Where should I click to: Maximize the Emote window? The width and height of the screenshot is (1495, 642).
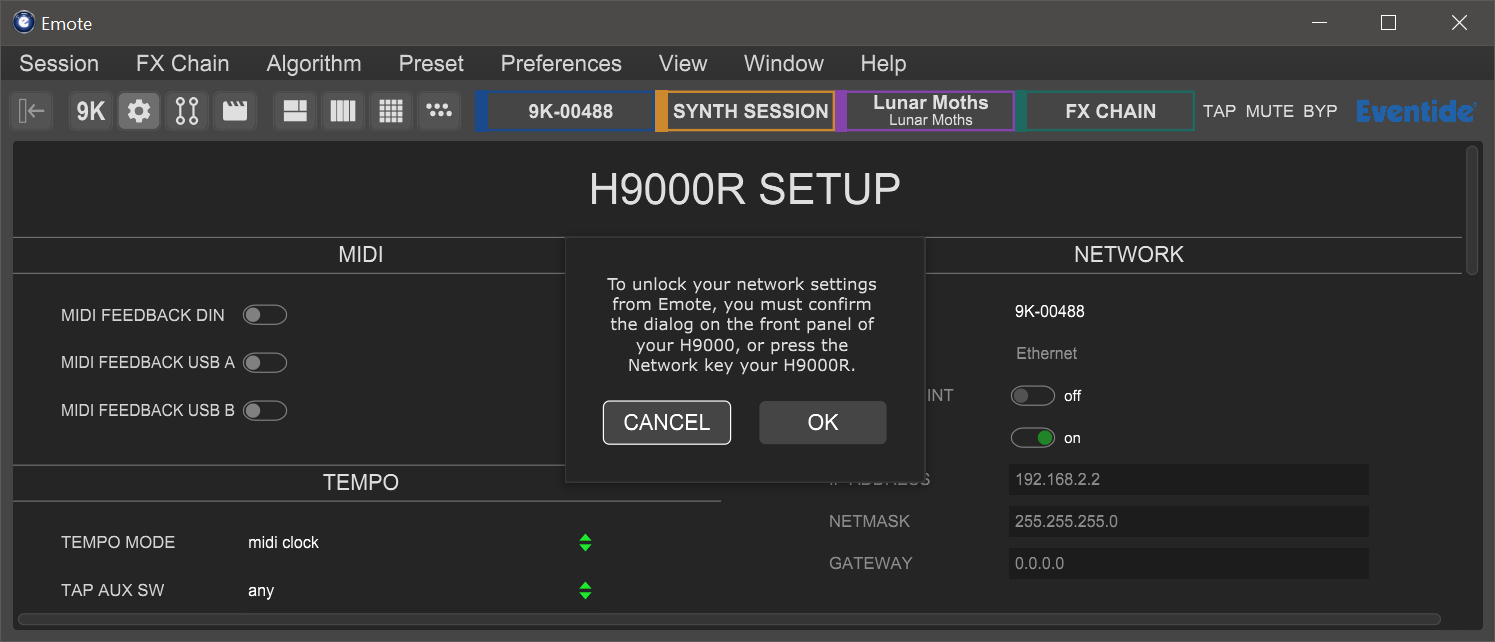(x=1388, y=22)
